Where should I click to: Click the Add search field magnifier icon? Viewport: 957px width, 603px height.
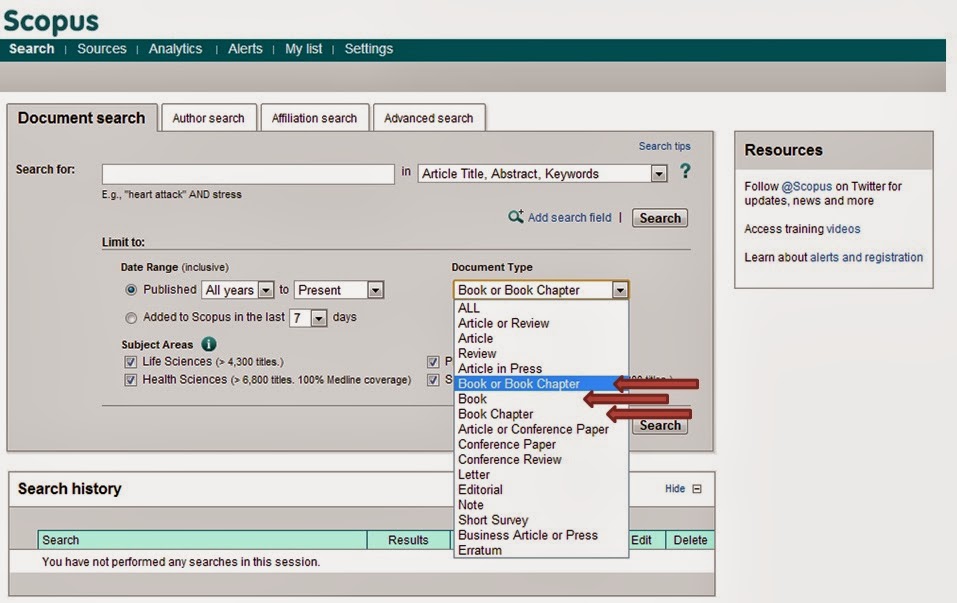[x=516, y=217]
